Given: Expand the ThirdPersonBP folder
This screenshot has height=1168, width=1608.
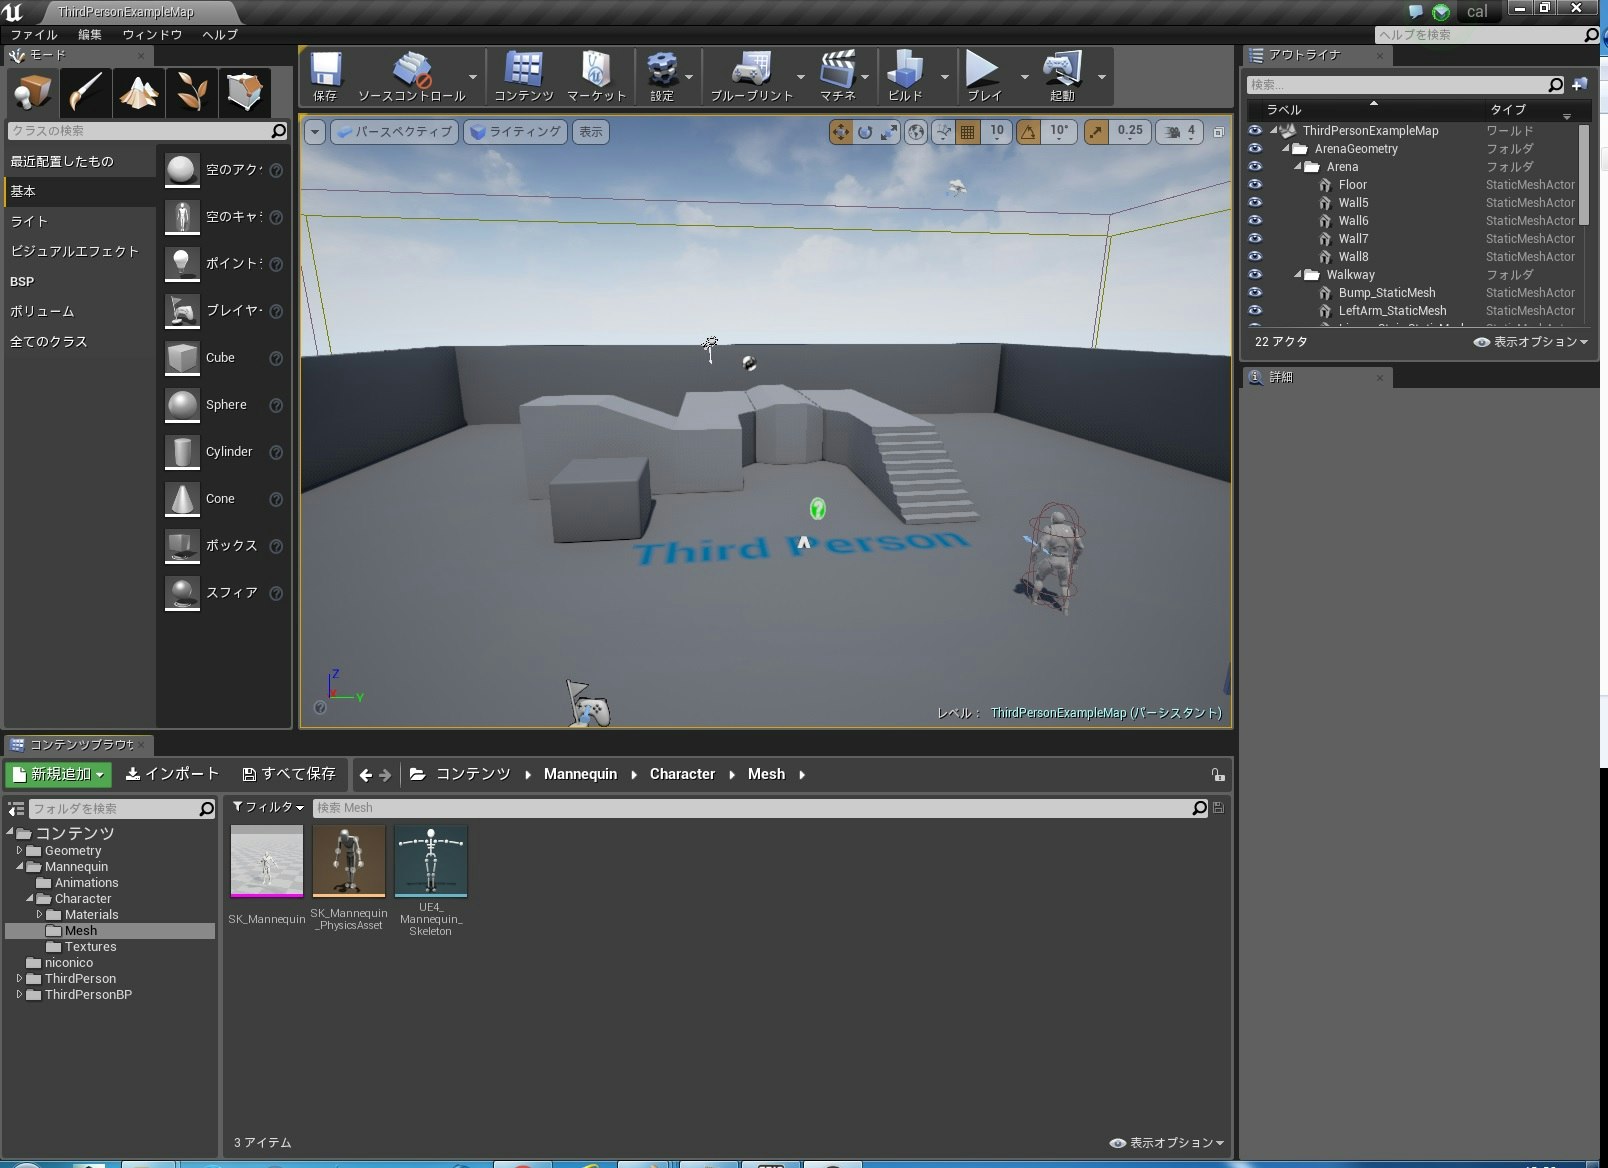Looking at the screenshot, I should pos(19,995).
